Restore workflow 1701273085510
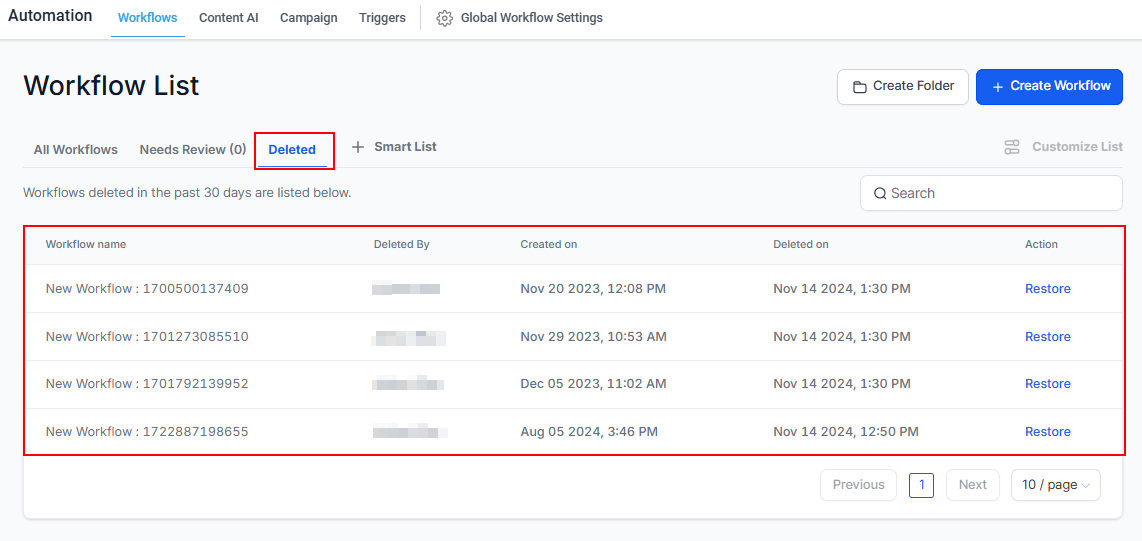The height and width of the screenshot is (541, 1142). click(1047, 337)
